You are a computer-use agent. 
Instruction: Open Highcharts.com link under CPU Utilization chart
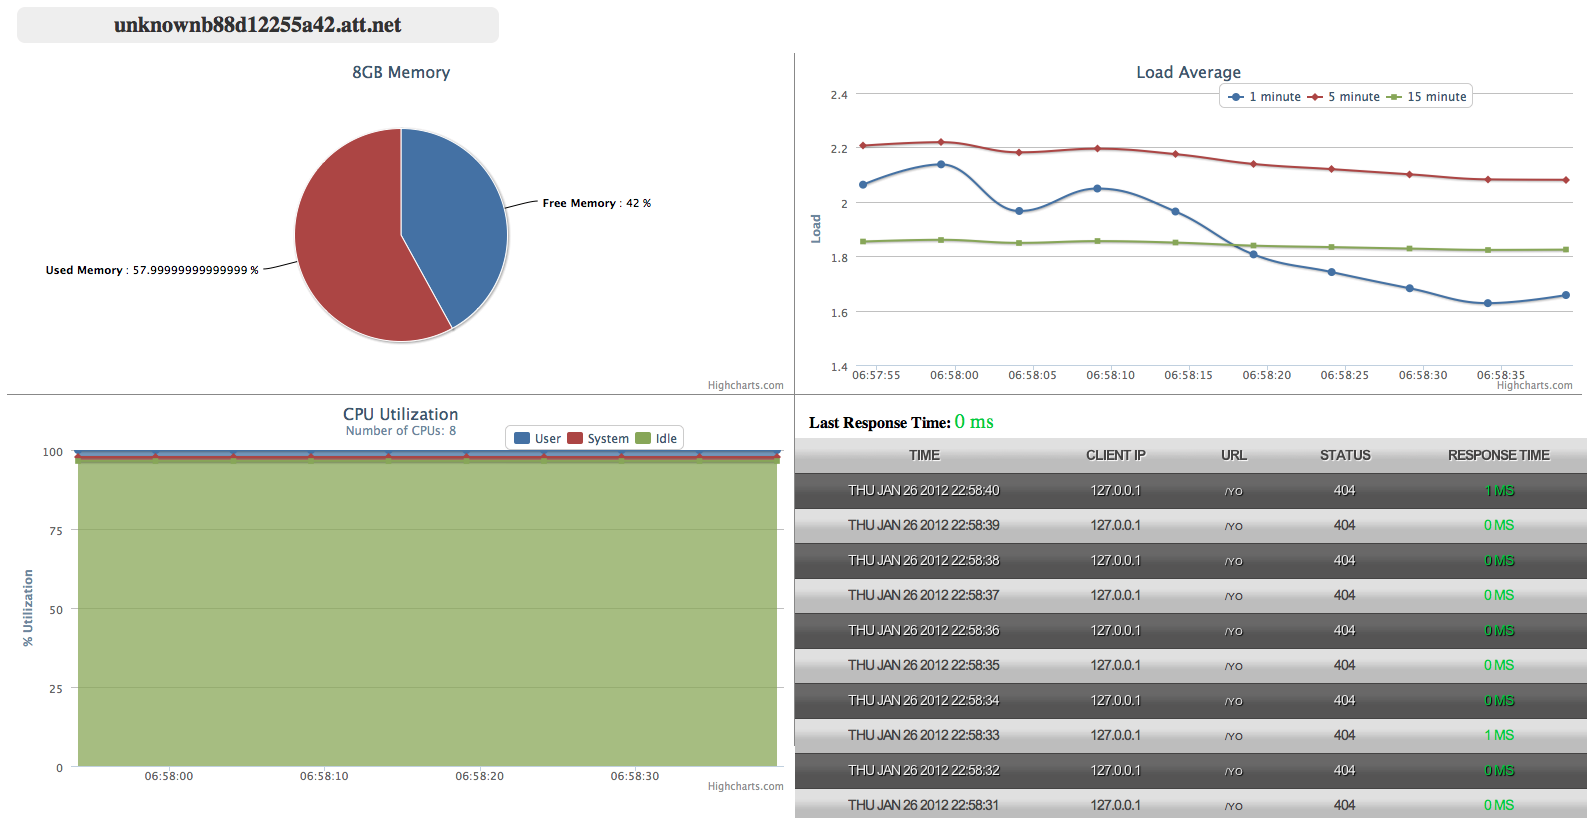tap(745, 786)
